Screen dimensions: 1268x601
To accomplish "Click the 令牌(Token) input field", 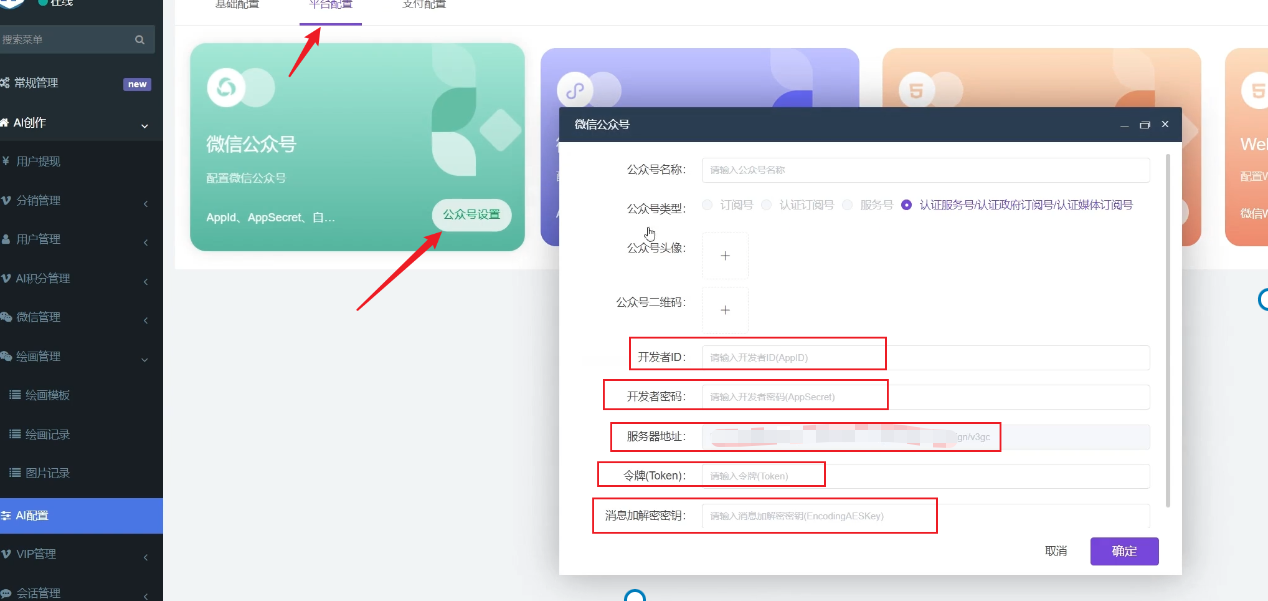I will [926, 476].
